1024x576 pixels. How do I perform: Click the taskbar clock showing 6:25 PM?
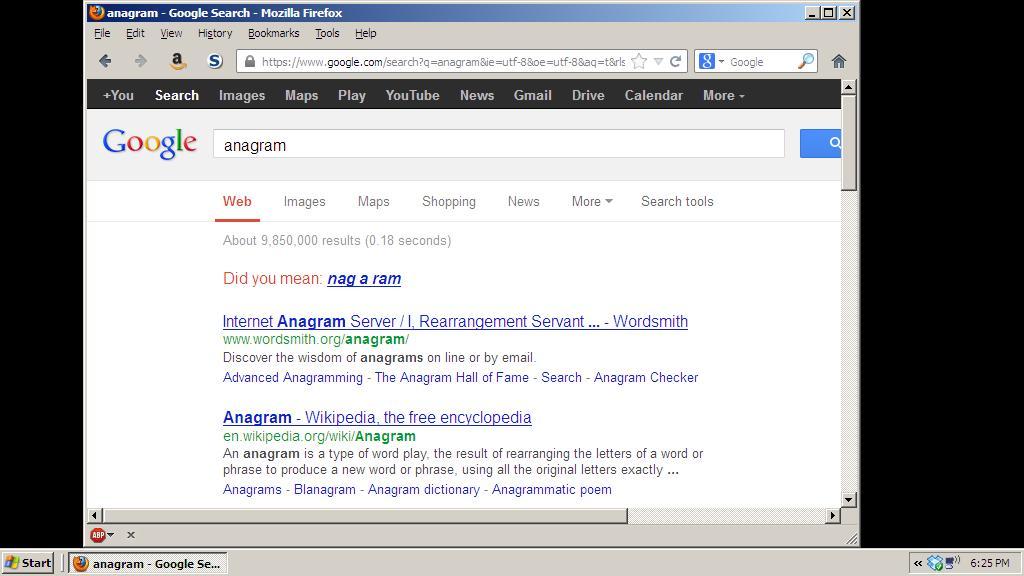(x=990, y=563)
